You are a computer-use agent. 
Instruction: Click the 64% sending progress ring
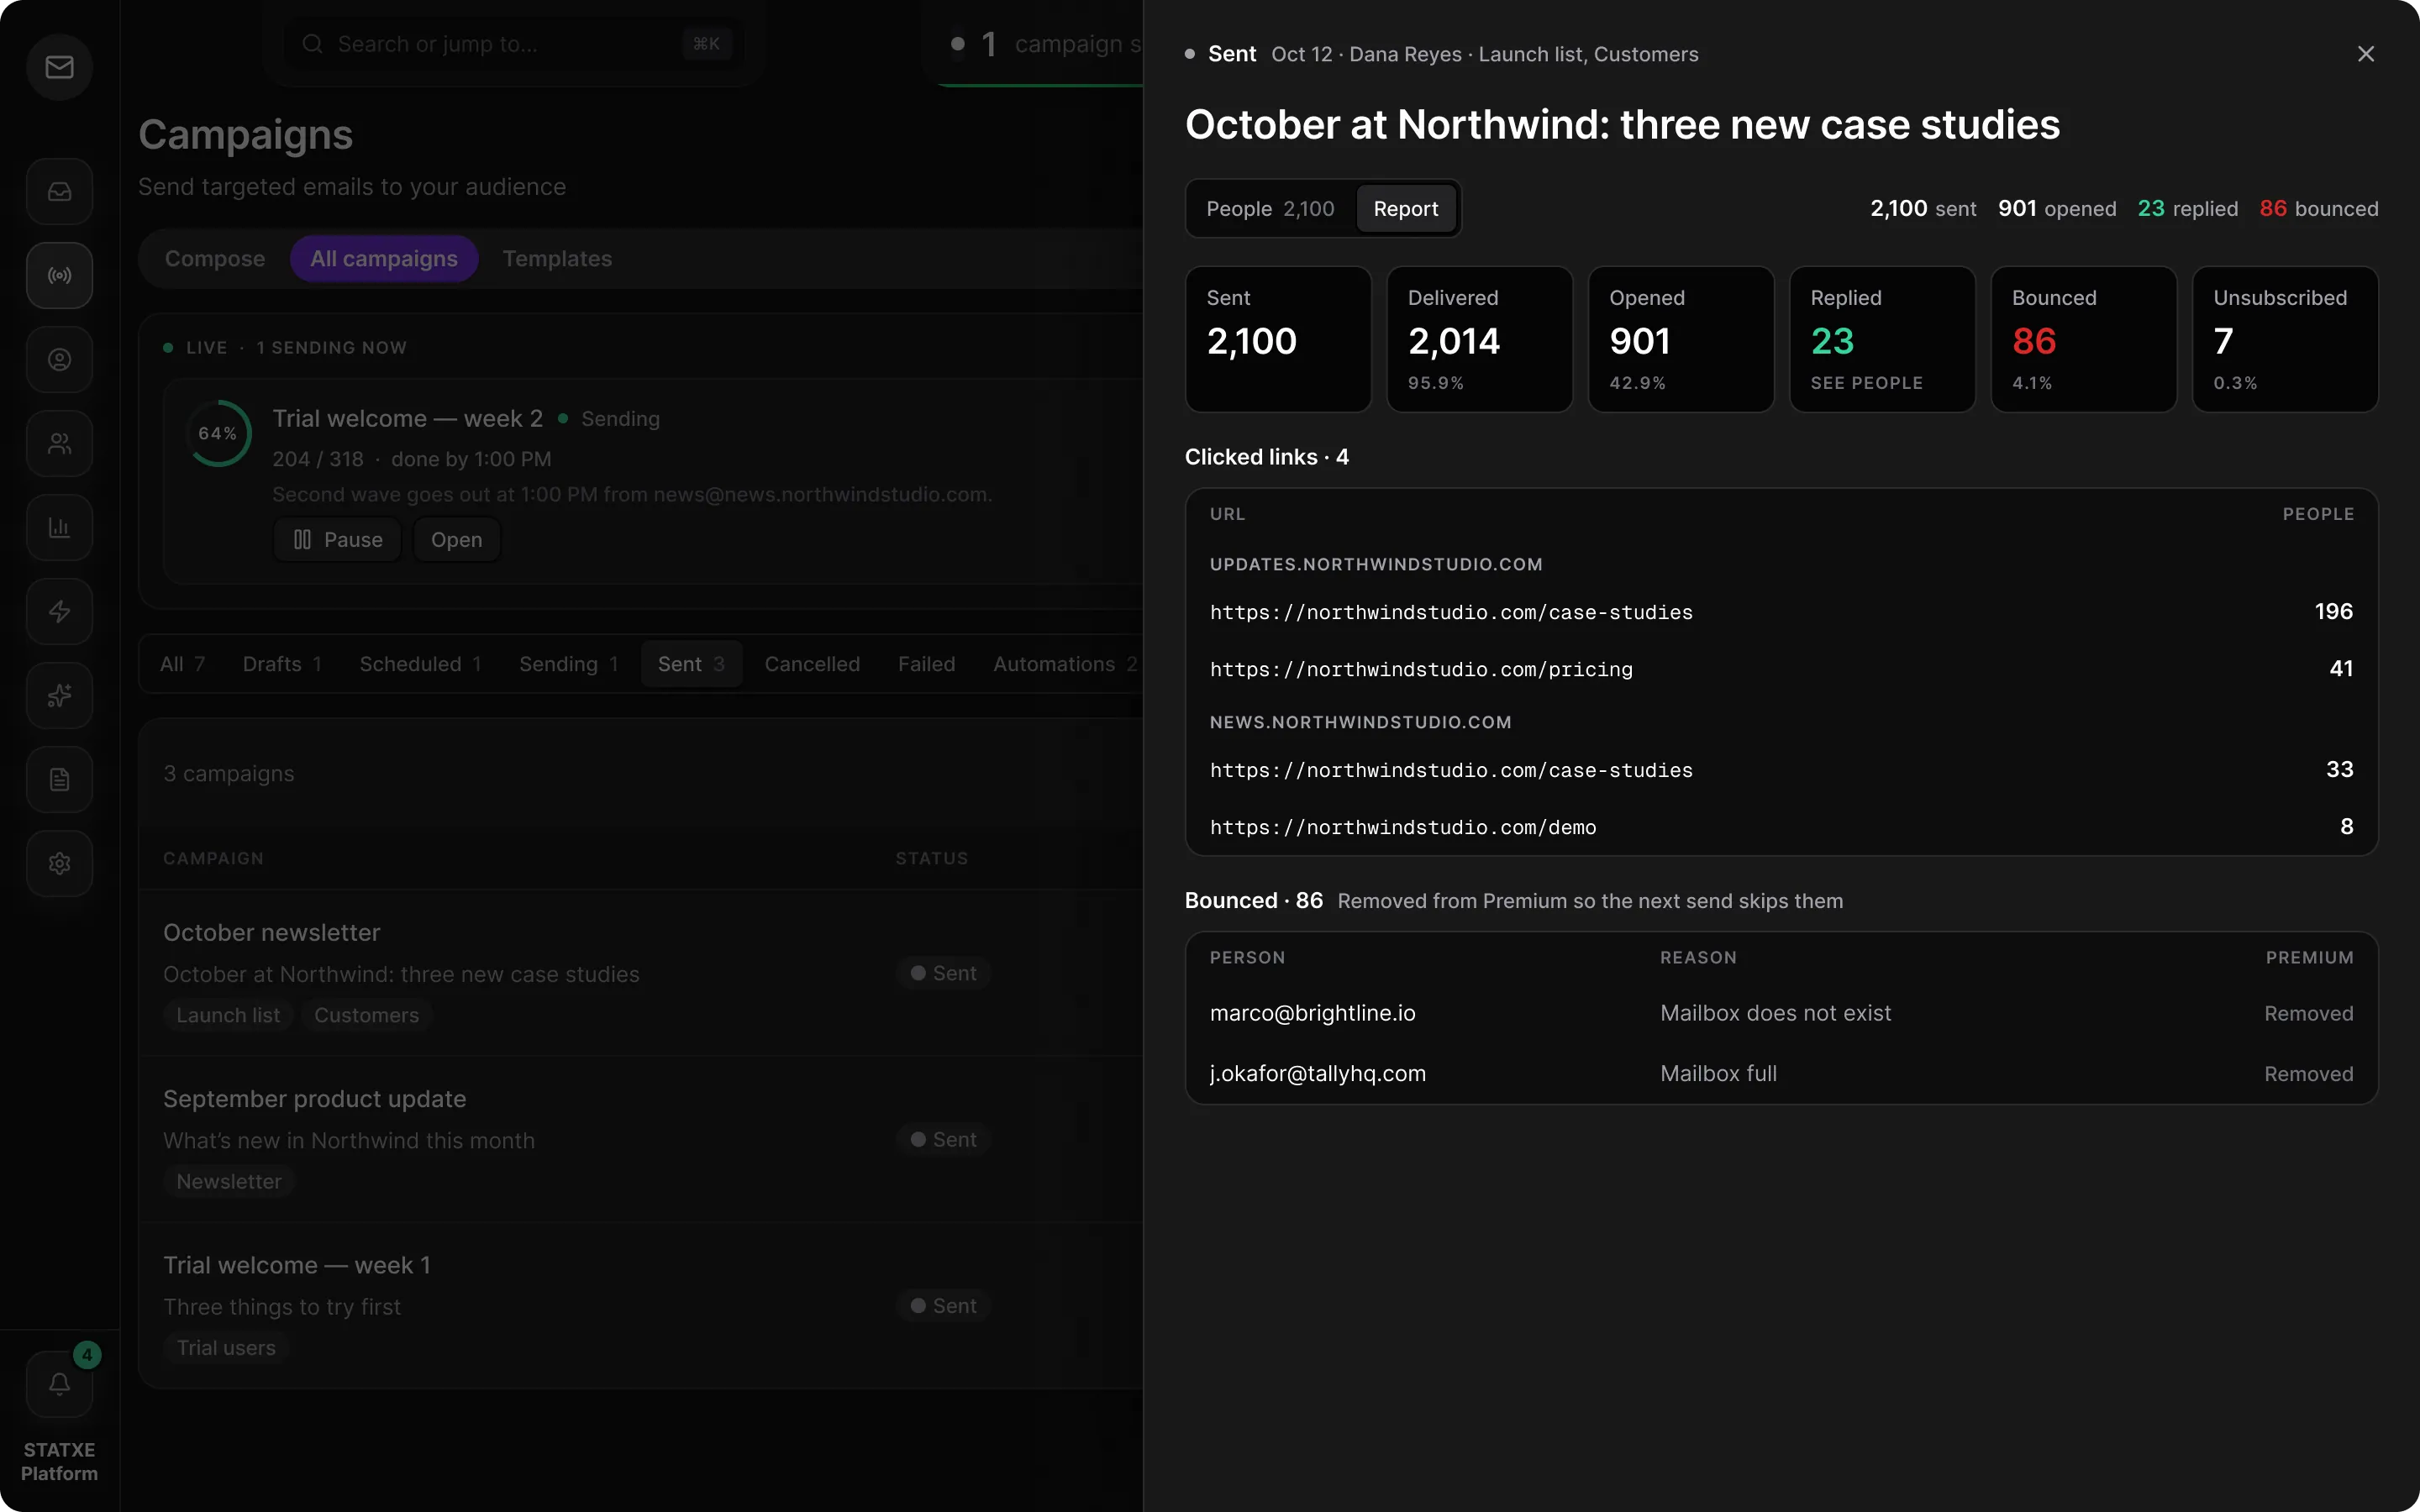[219, 434]
